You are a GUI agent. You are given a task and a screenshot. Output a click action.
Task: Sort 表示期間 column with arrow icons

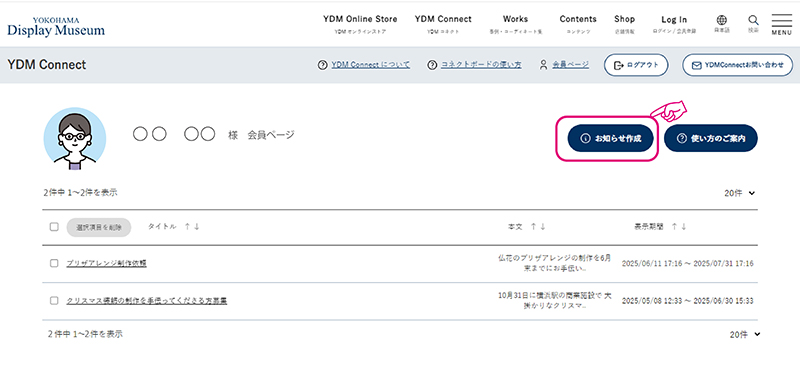pos(679,226)
